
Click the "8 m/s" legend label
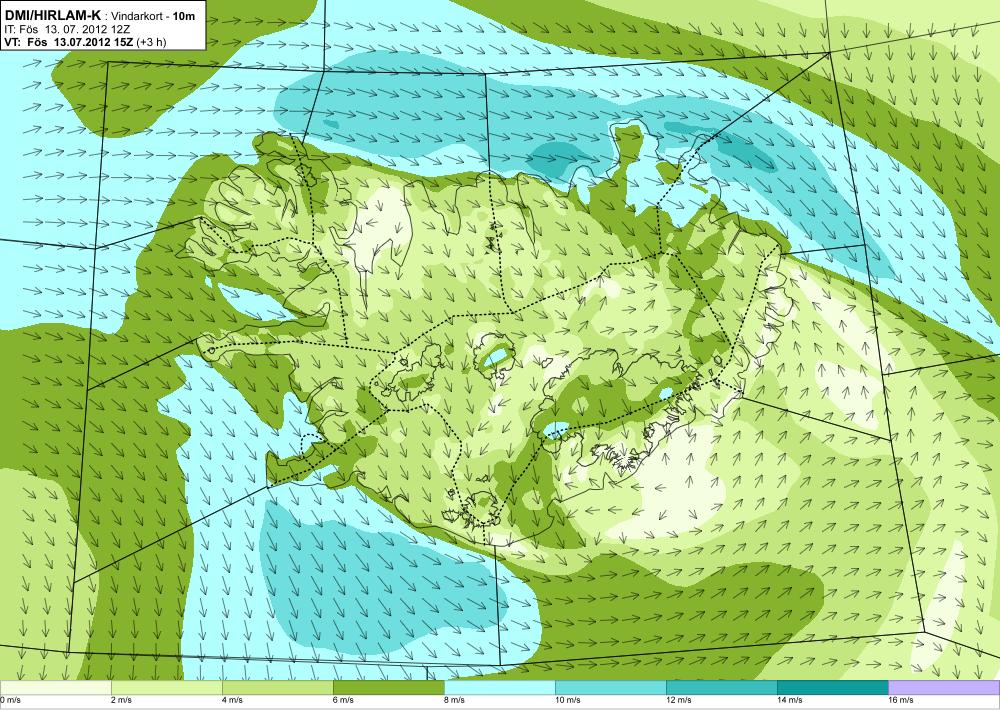coord(455,700)
